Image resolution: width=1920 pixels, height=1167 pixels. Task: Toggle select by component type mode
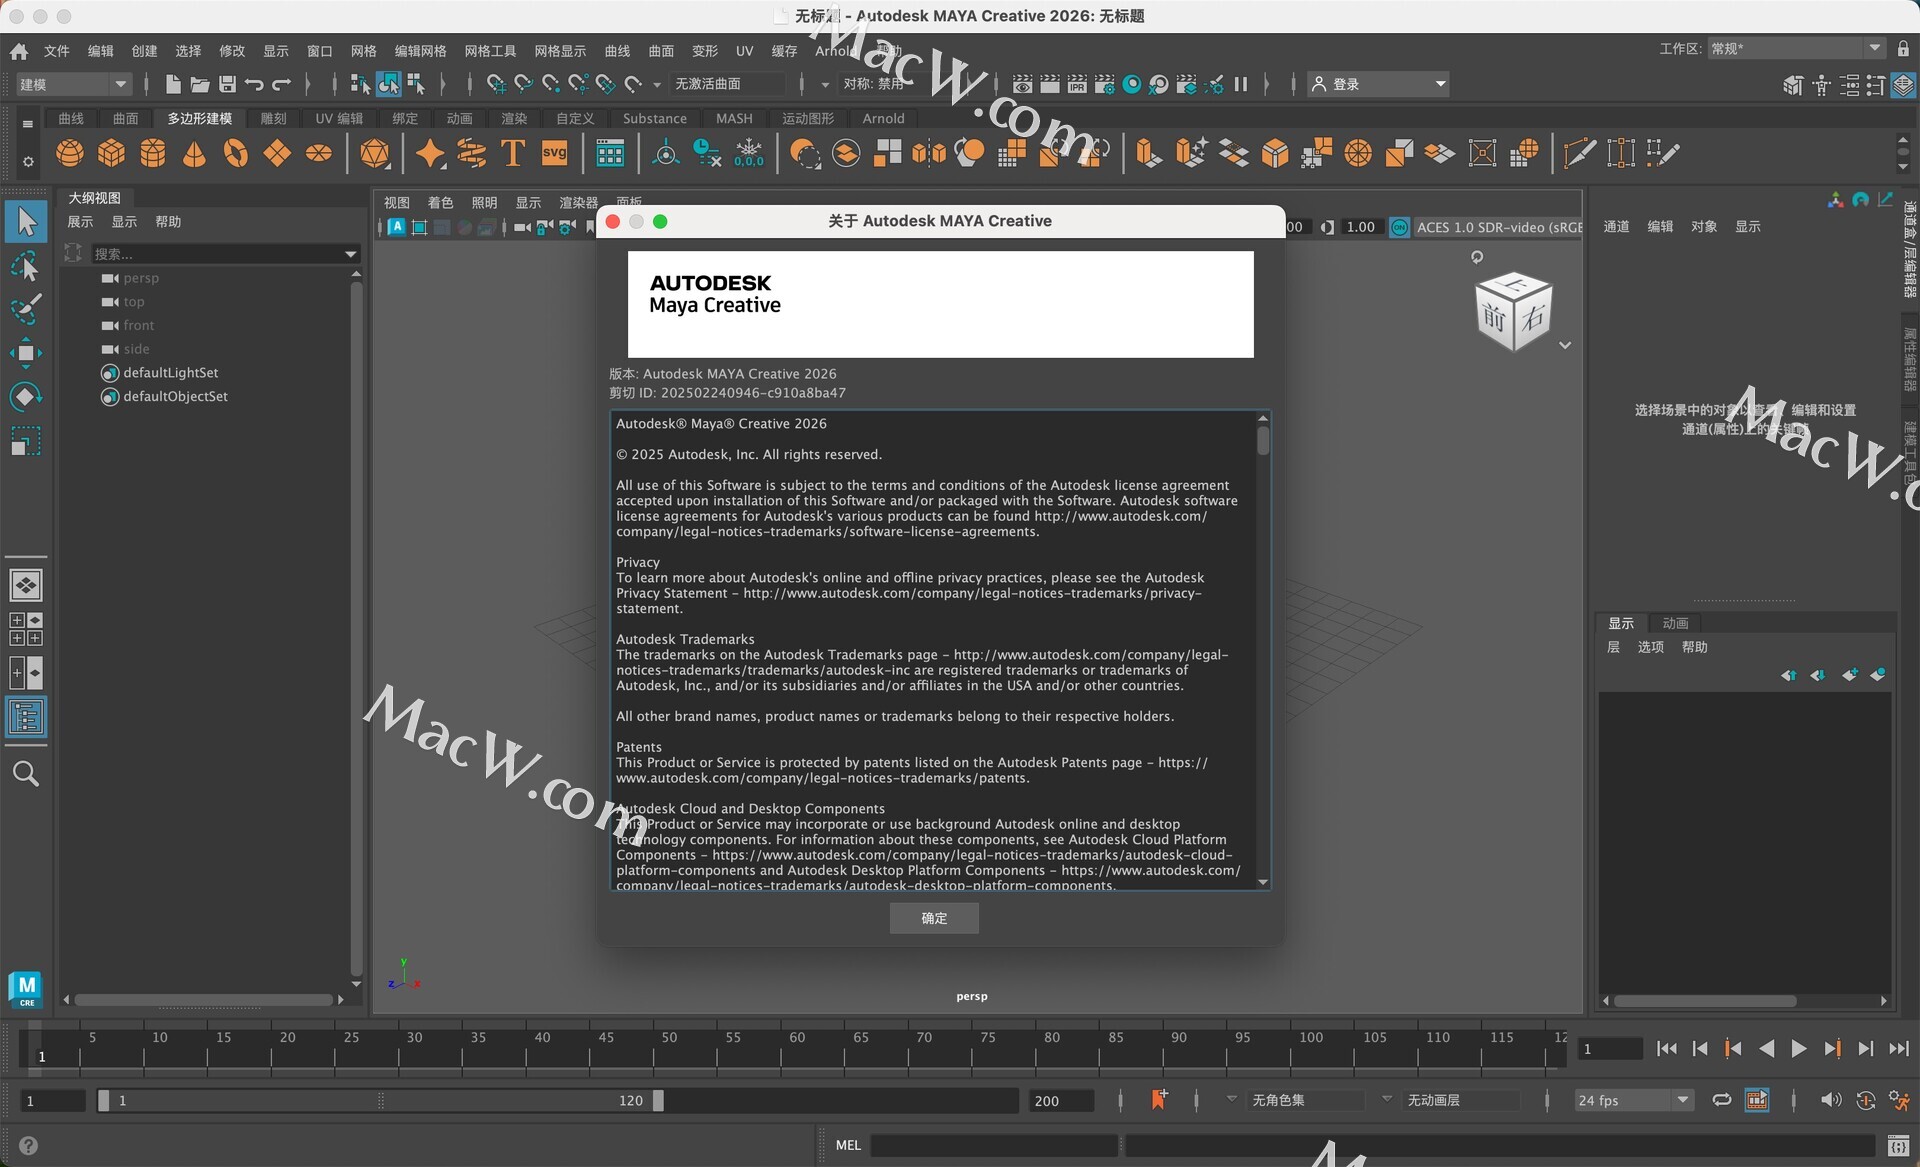[x=416, y=84]
